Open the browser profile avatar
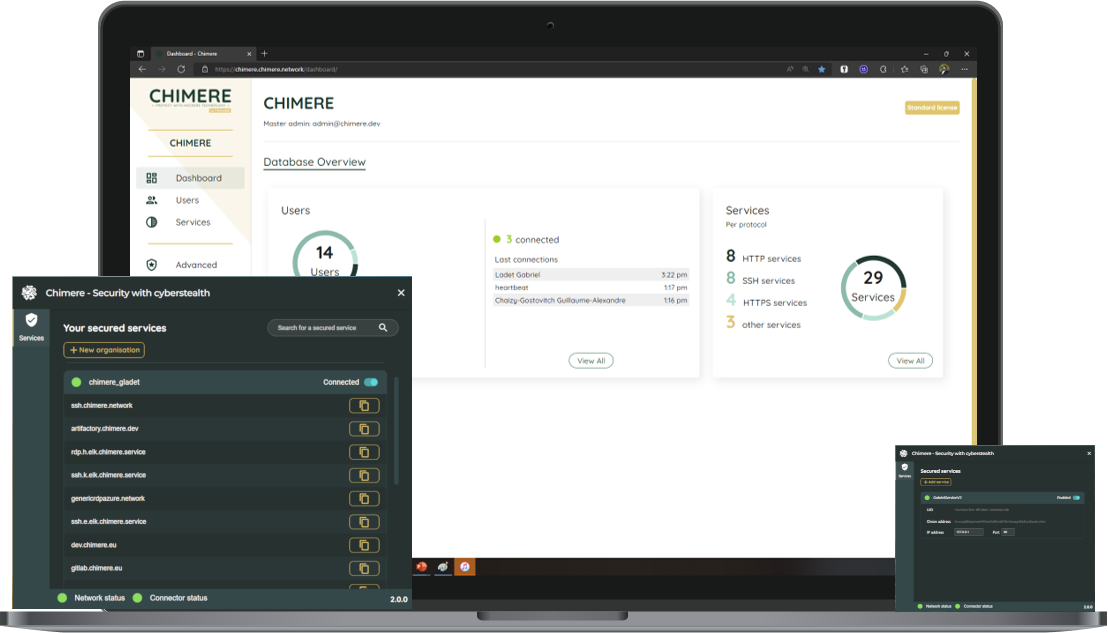Viewport: 1108px width, 633px height. tap(944, 69)
